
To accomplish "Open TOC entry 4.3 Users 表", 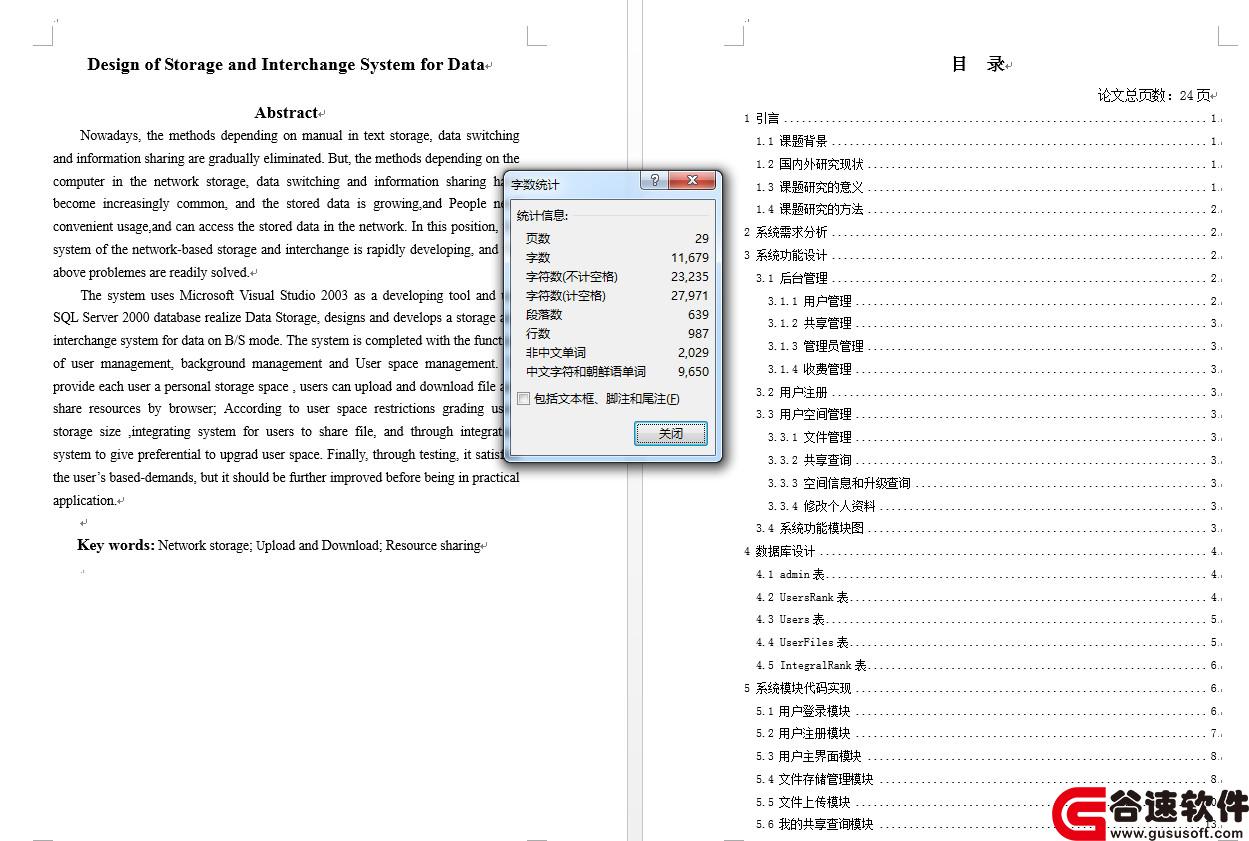I will [987, 619].
